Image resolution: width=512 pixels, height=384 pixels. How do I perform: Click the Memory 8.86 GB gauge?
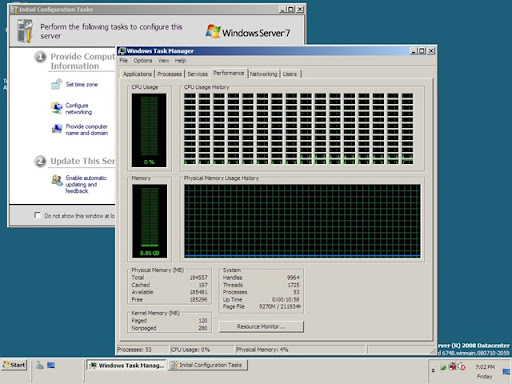pos(149,221)
